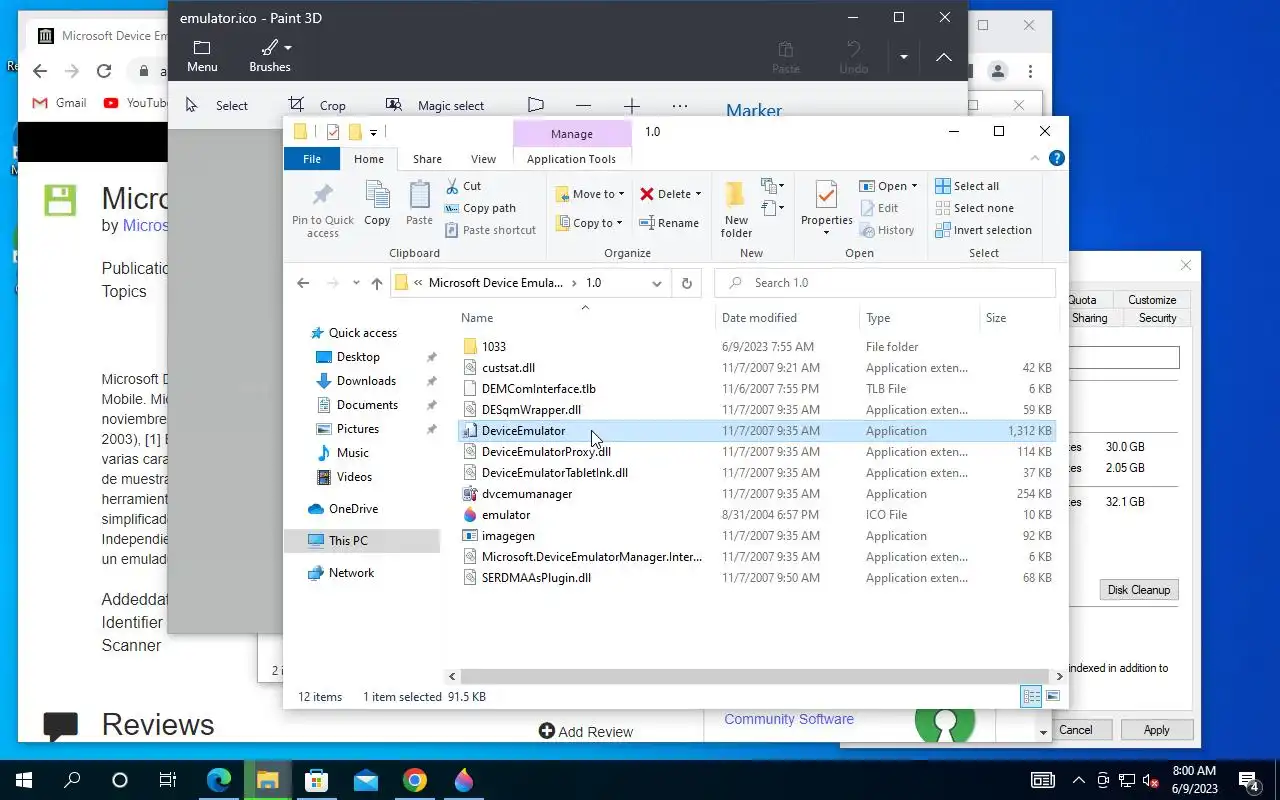Viewport: 1280px width, 800px height.
Task: Switch to large icons view button
Action: [x=1052, y=697]
